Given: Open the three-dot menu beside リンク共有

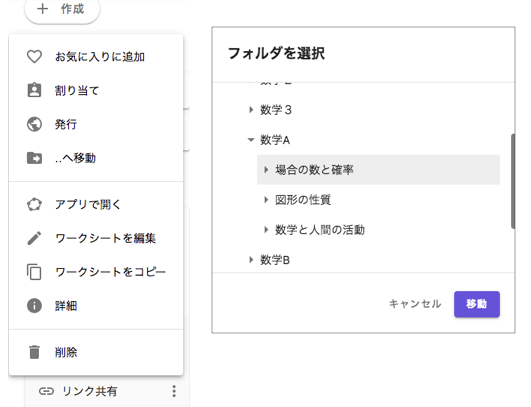Looking at the screenshot, I should [x=174, y=391].
